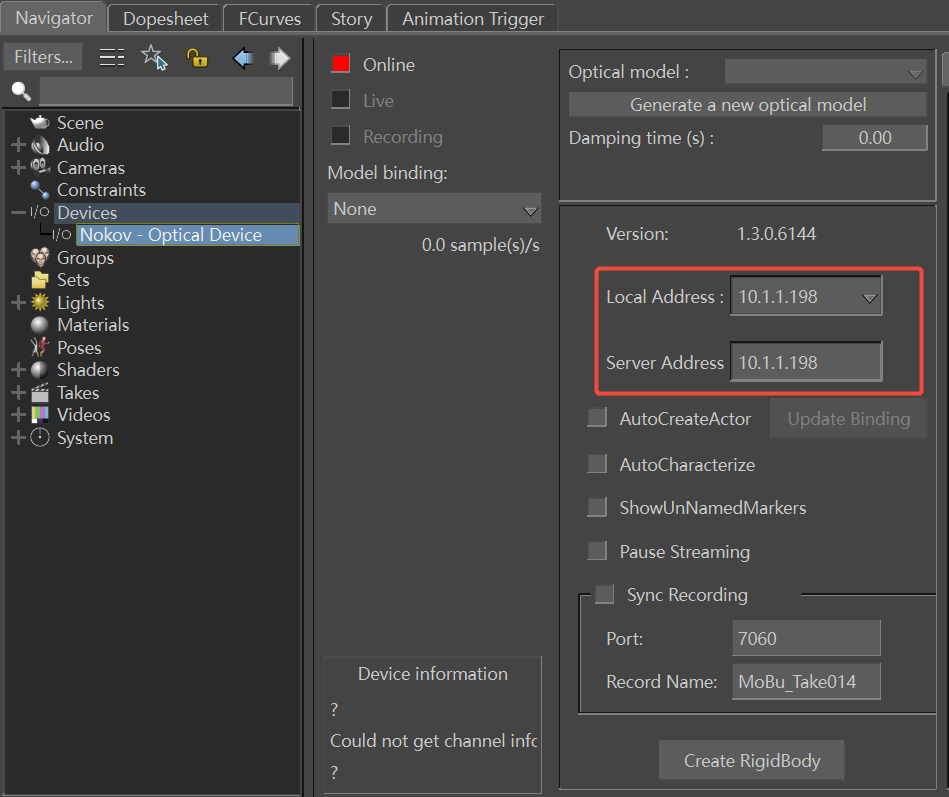This screenshot has width=949, height=797.
Task: Open the FCurves tab
Action: pyautogui.click(x=269, y=19)
